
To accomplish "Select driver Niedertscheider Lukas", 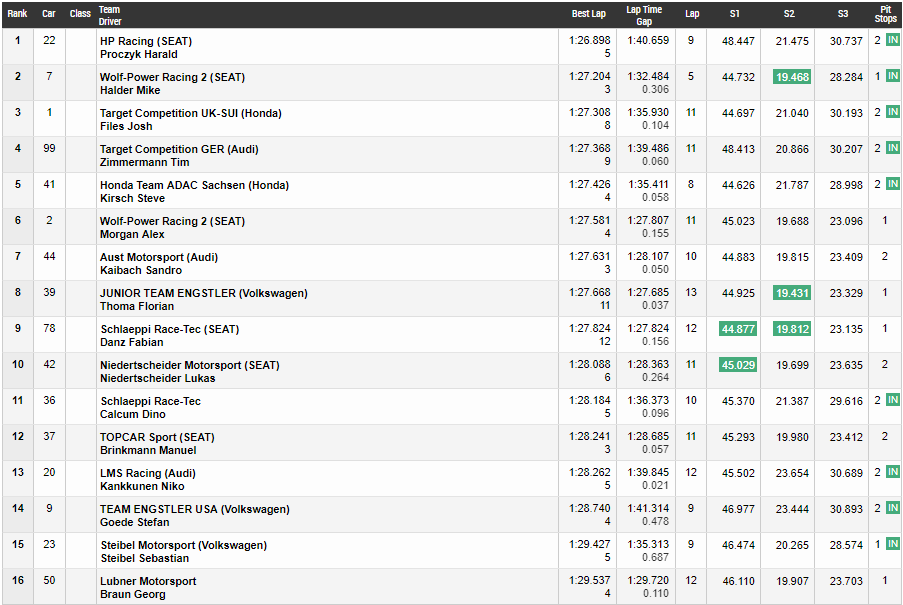I will pos(158,378).
